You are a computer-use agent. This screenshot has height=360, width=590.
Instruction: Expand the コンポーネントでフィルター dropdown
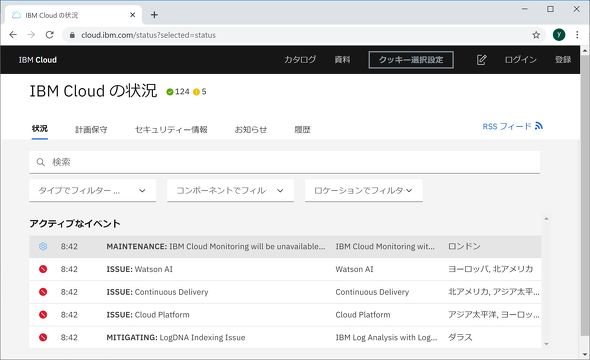click(230, 191)
